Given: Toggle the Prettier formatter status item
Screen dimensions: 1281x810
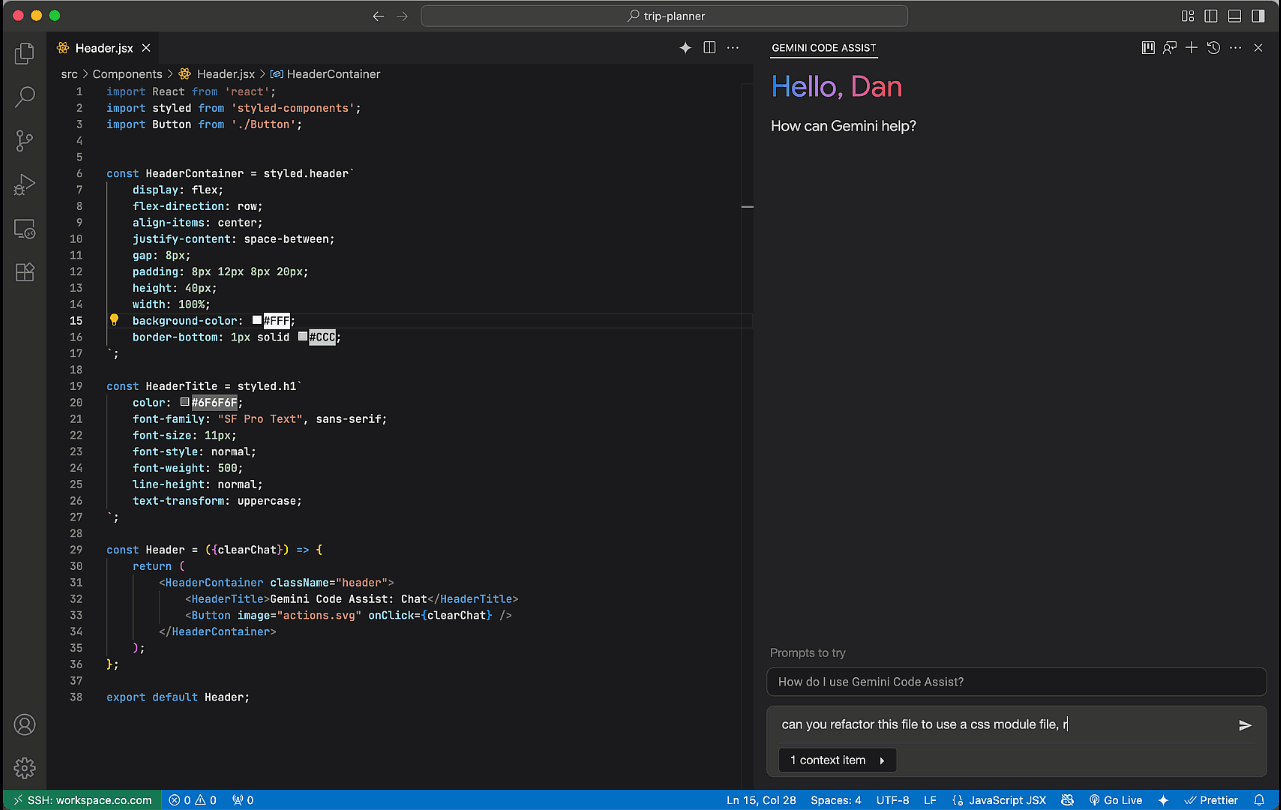Looking at the screenshot, I should [x=1213, y=800].
